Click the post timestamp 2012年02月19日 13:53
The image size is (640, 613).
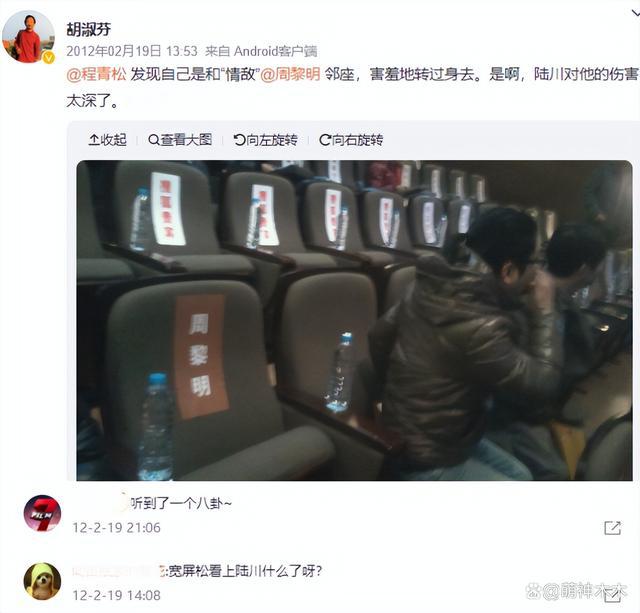click(x=132, y=51)
